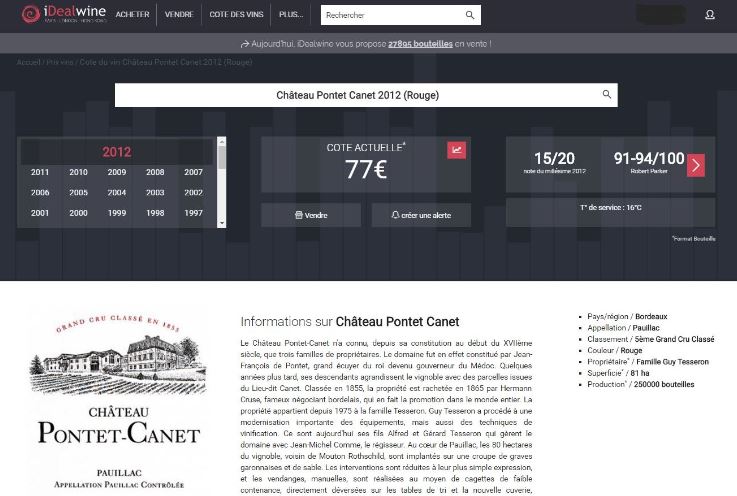Screen dimensions: 737x496
Task: Select vintage 2008
Action: pyautogui.click(x=155, y=172)
